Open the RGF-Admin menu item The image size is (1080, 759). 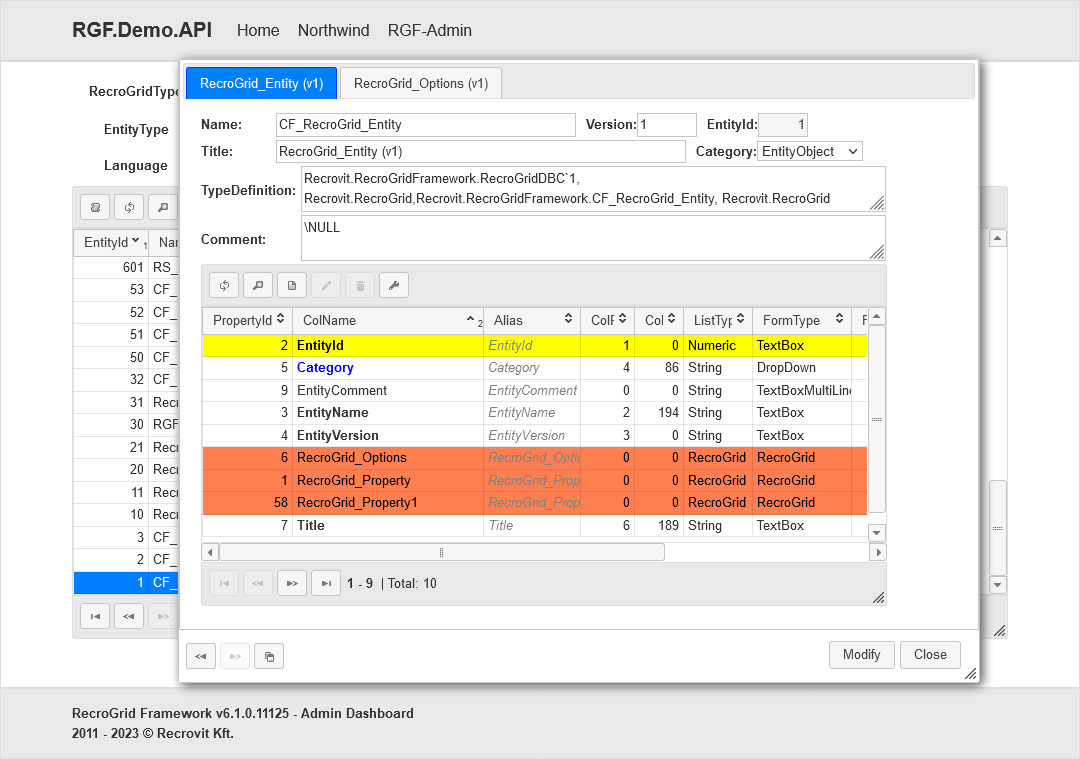[429, 30]
